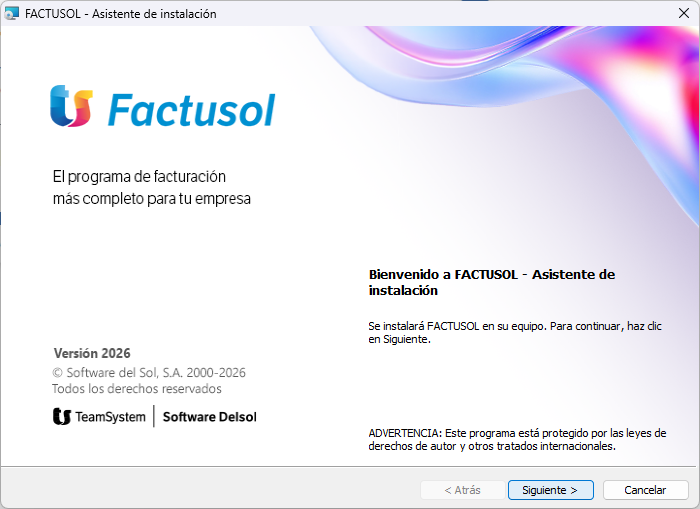This screenshot has height=509, width=700.
Task: Click the ADVERTENCIA copyright warning text
Action: pos(517,439)
